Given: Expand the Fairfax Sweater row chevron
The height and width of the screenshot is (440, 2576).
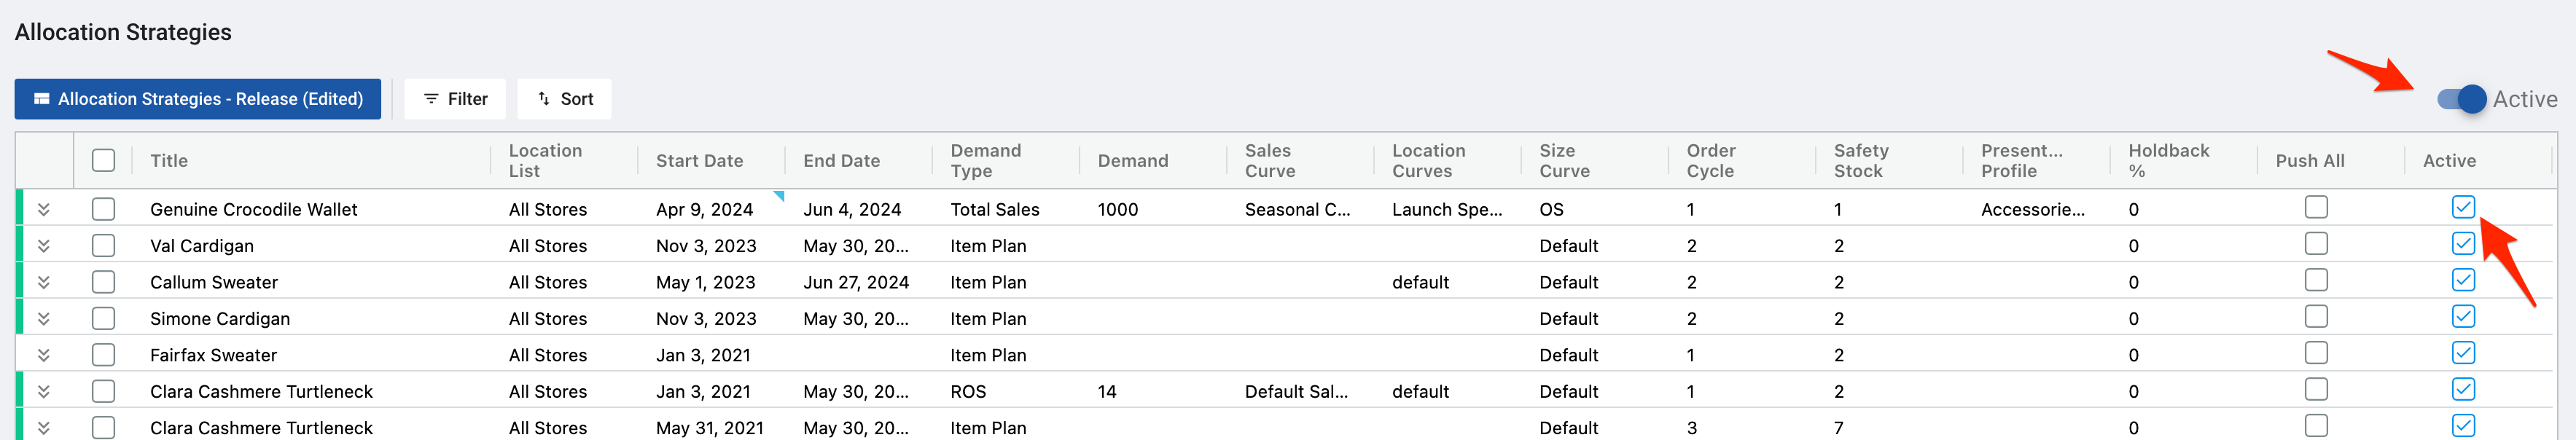Looking at the screenshot, I should pos(44,355).
